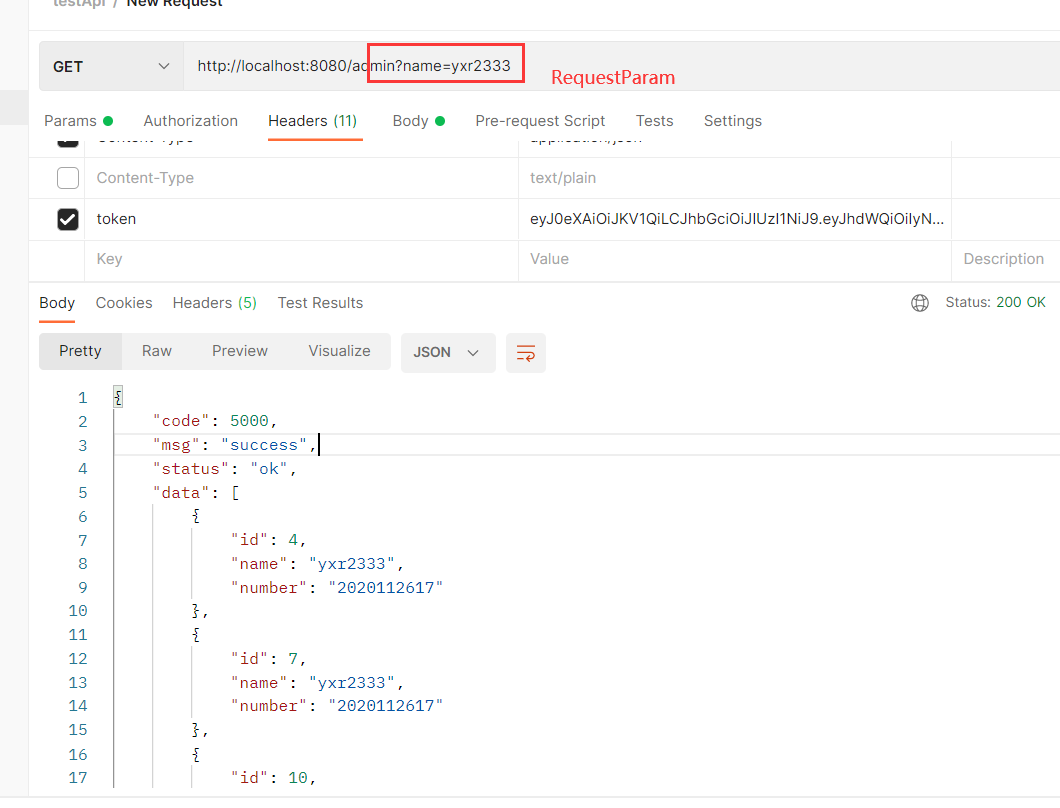The height and width of the screenshot is (808, 1060).
Task: Click the empty header Key field
Action: coord(300,259)
